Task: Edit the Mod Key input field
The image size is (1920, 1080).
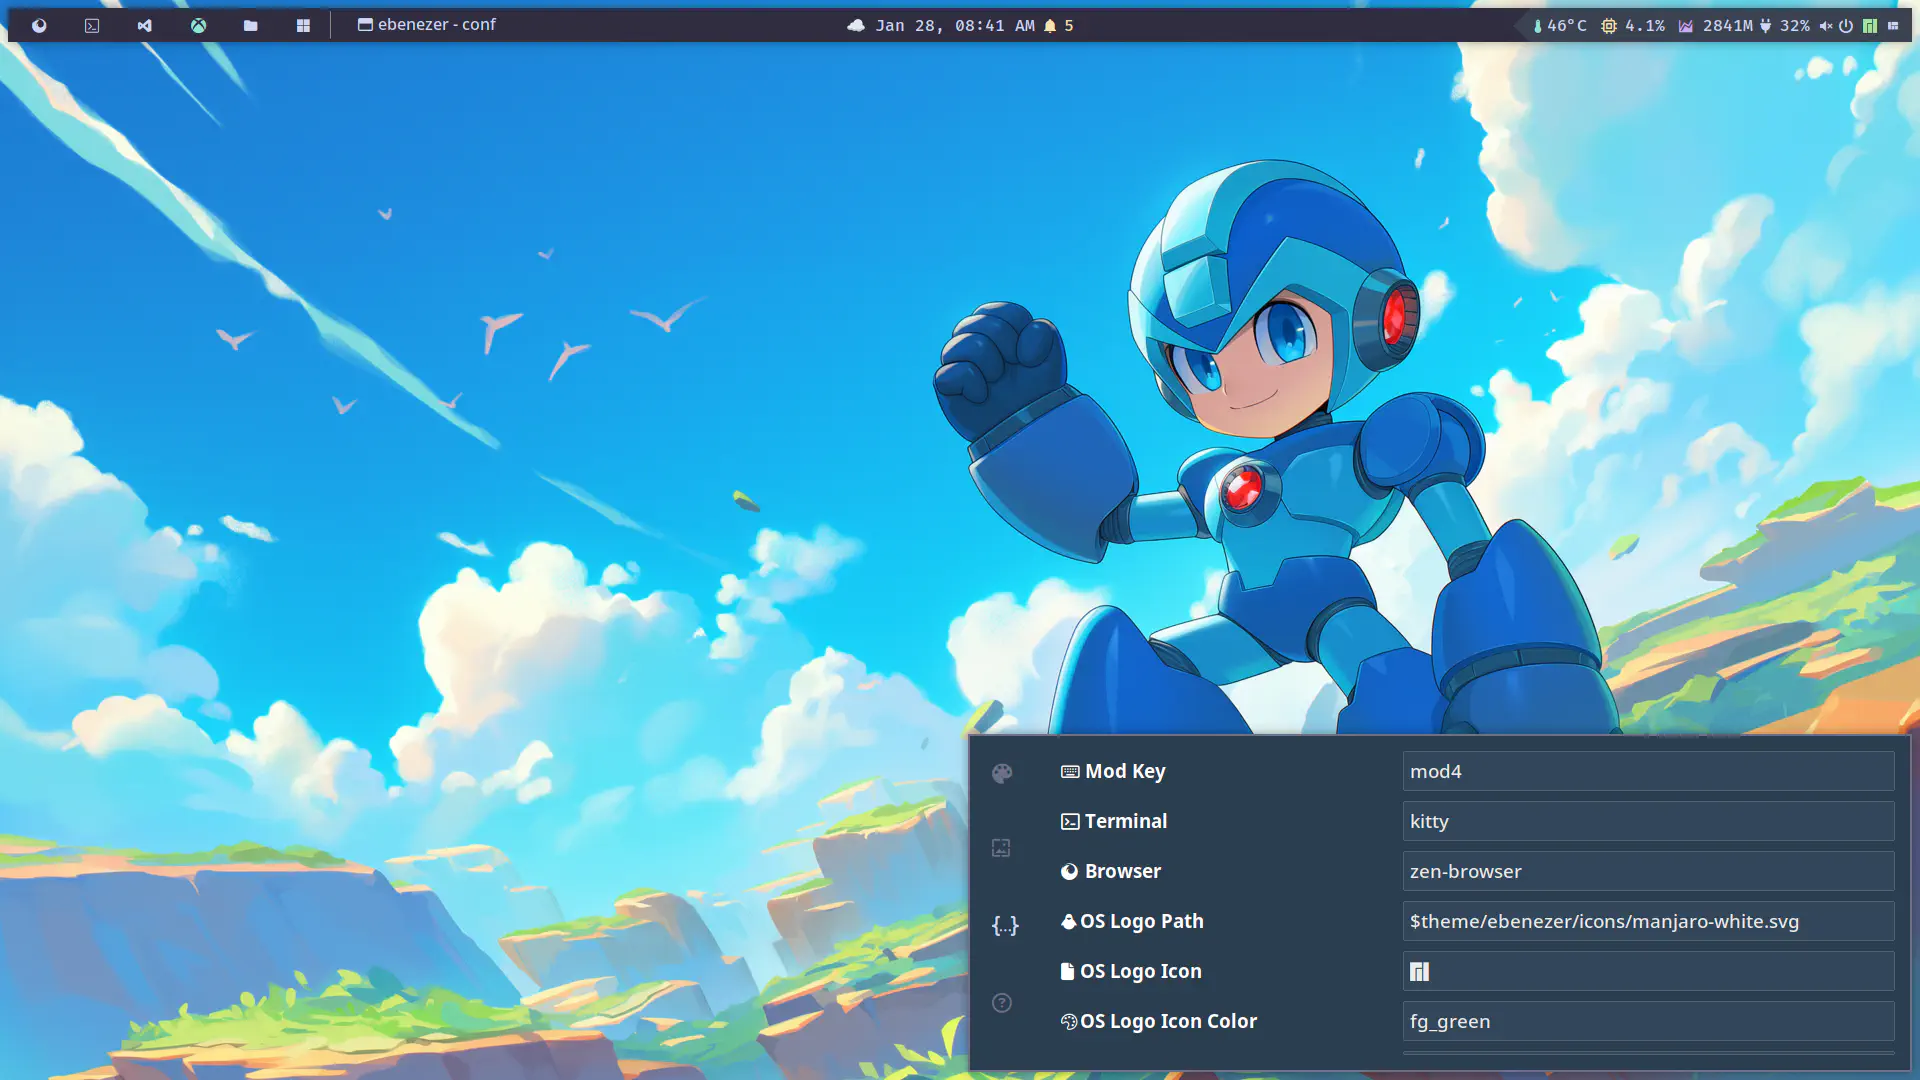Action: [1647, 771]
